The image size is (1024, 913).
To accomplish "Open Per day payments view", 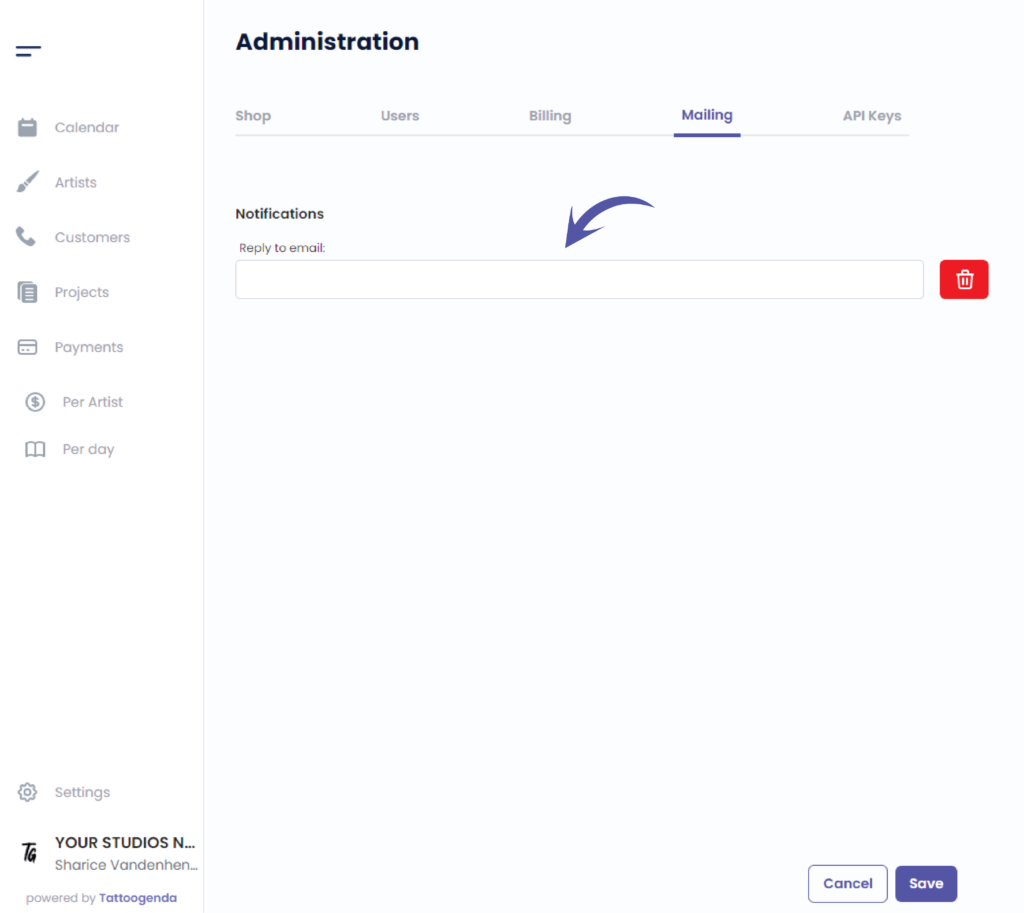I will click(88, 449).
